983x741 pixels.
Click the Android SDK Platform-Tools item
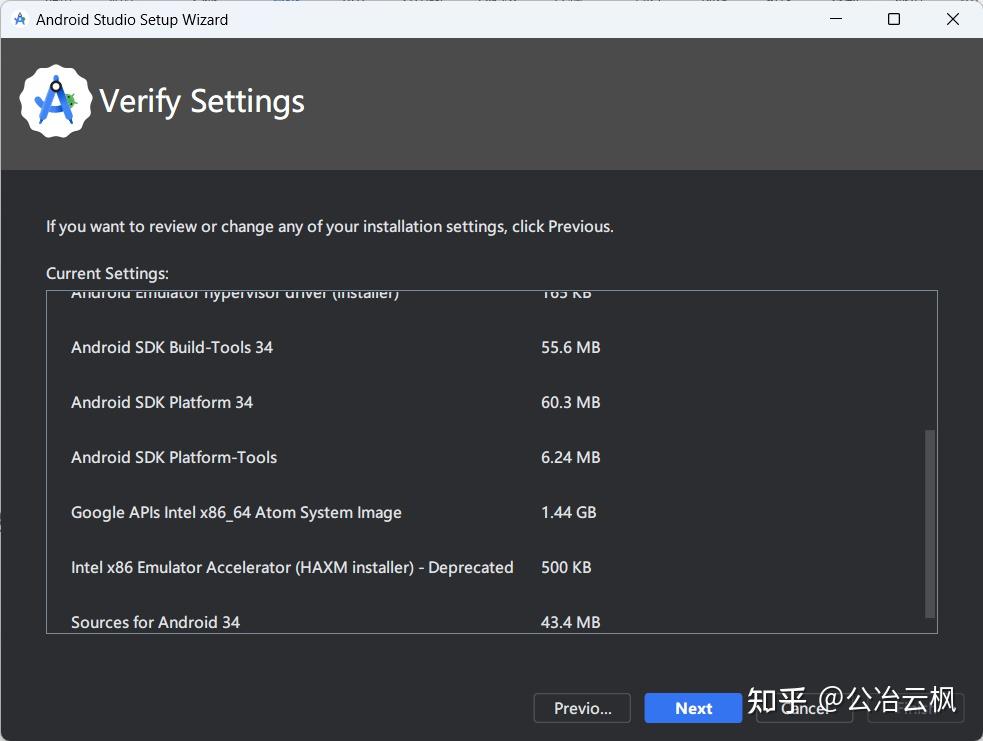[x=172, y=457]
